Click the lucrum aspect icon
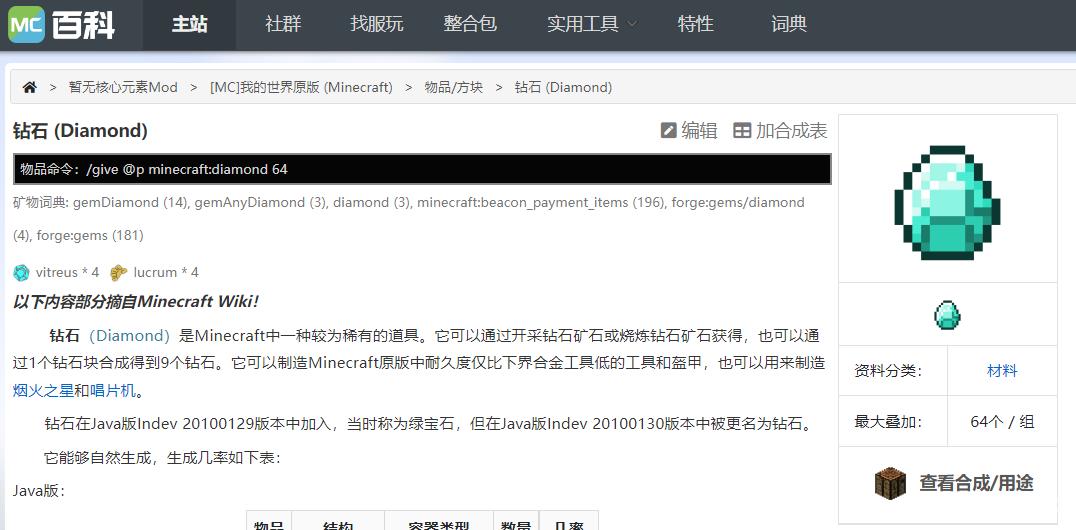This screenshot has height=530, width=1076. tap(119, 273)
